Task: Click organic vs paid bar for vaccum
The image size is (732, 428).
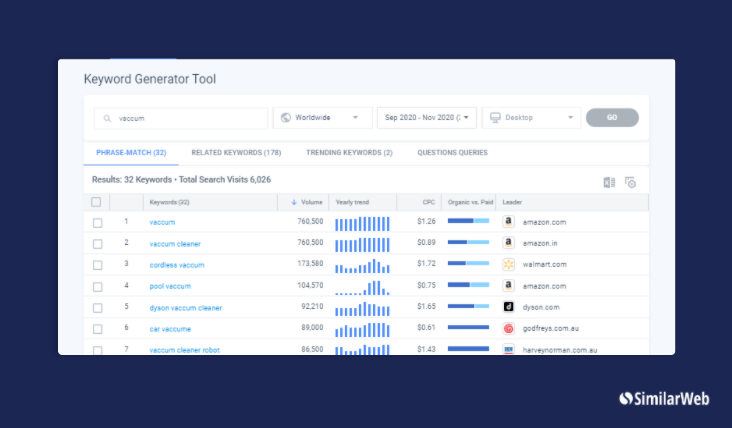Action: [468, 221]
